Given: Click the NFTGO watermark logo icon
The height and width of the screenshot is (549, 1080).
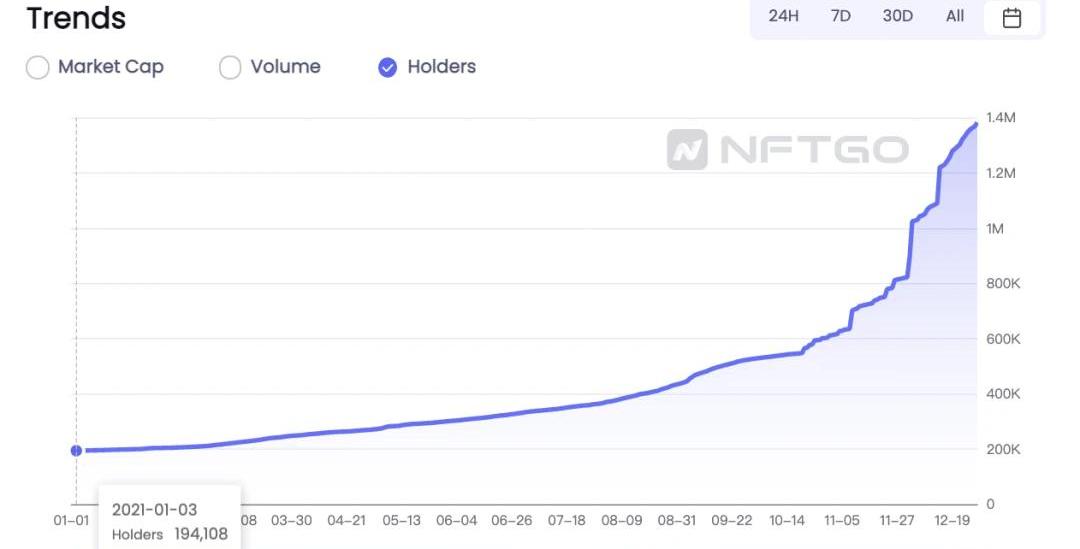Looking at the screenshot, I should pos(687,150).
